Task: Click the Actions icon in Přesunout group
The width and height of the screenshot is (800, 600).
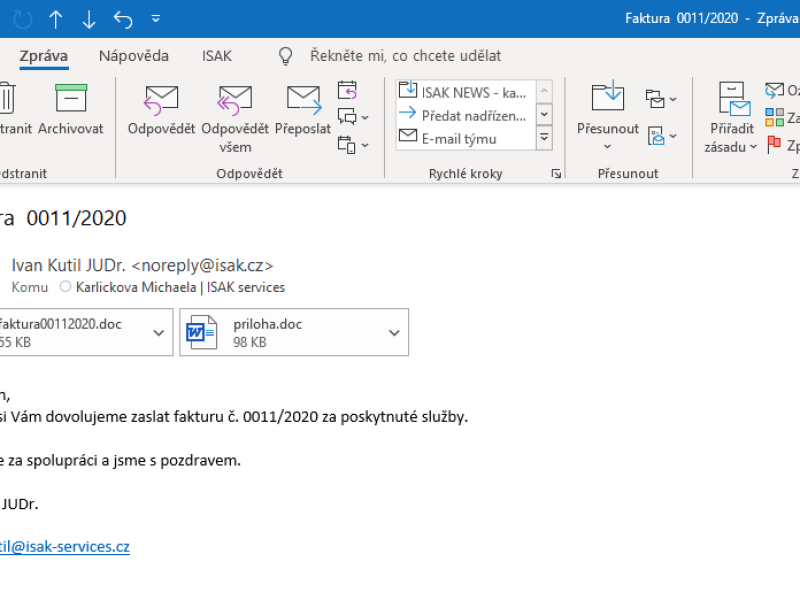Action: 656,136
